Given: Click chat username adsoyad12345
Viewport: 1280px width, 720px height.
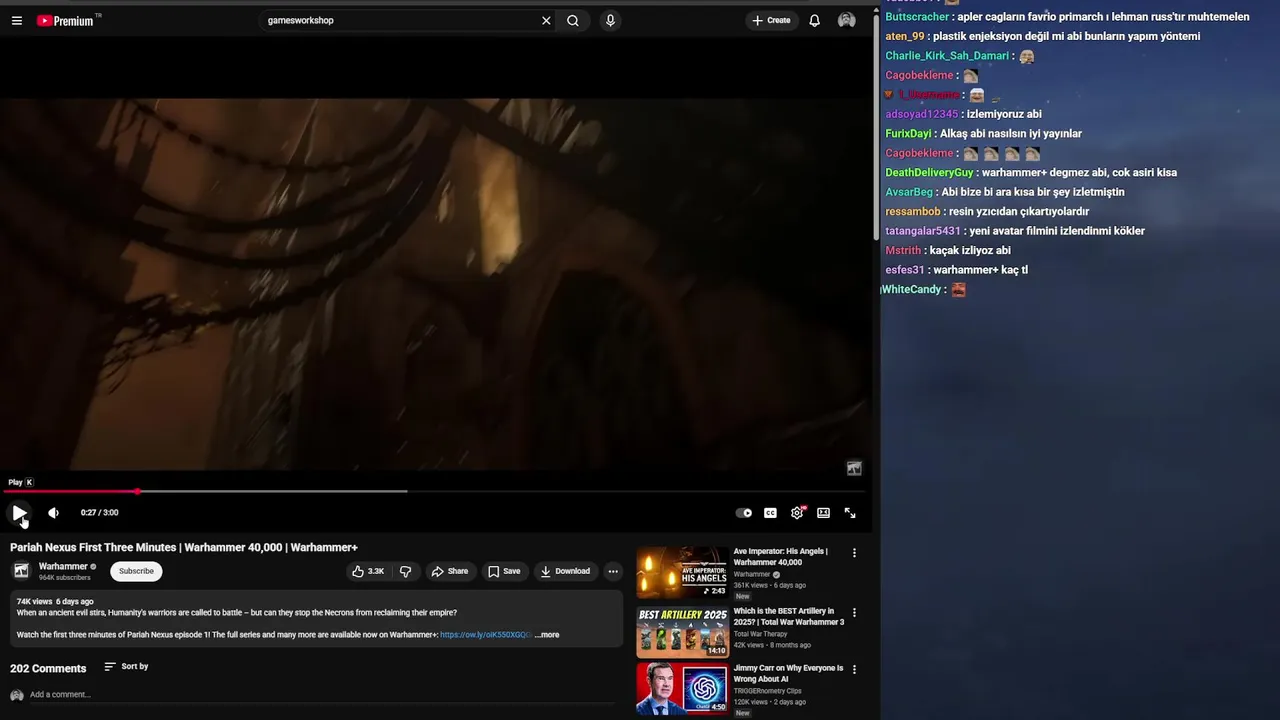Looking at the screenshot, I should tap(921, 114).
